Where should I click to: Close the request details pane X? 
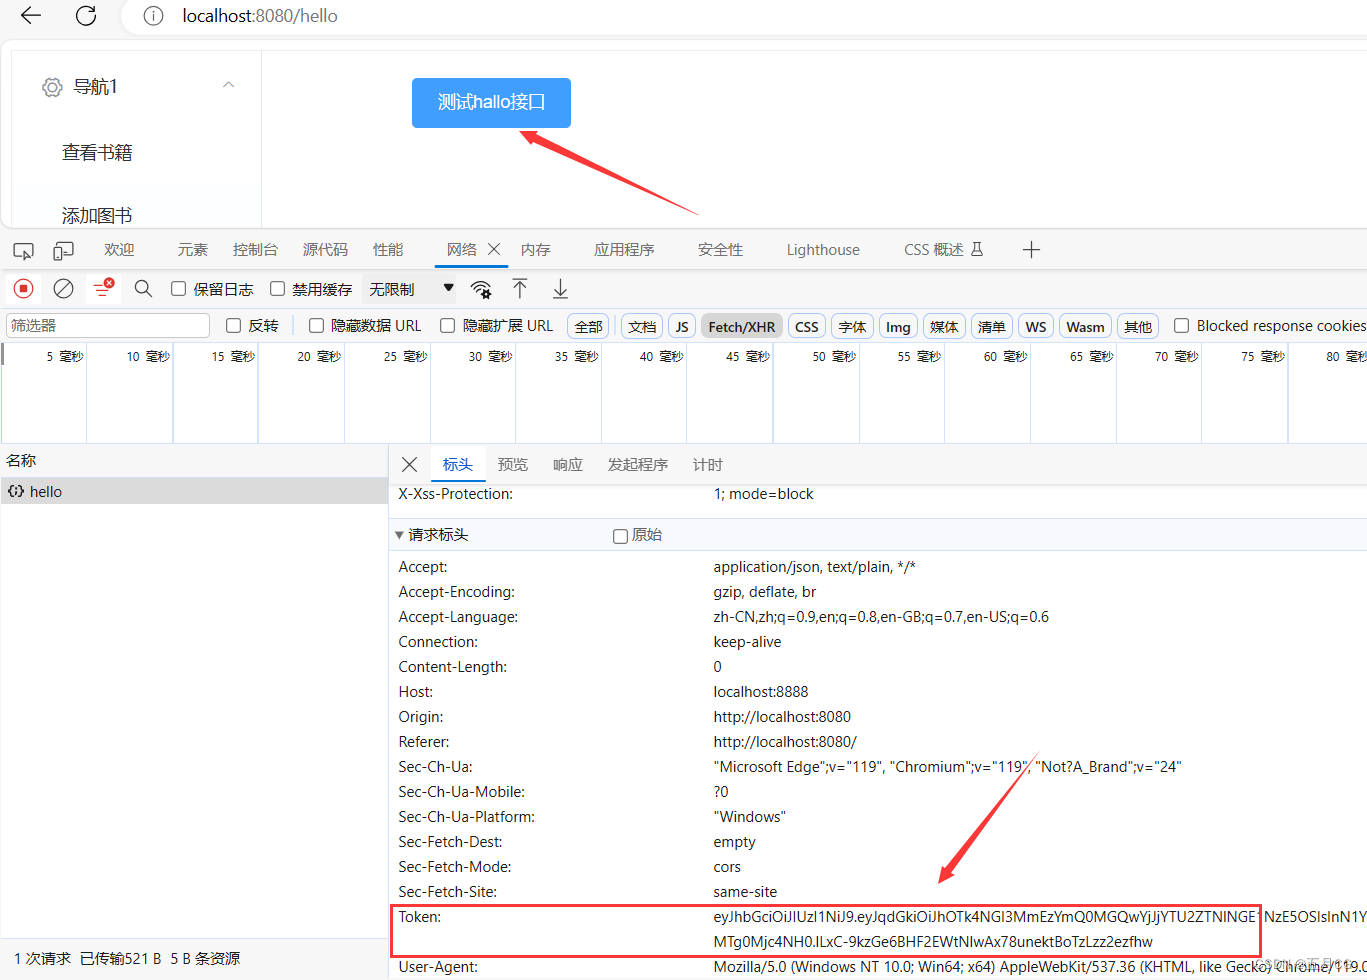(409, 464)
